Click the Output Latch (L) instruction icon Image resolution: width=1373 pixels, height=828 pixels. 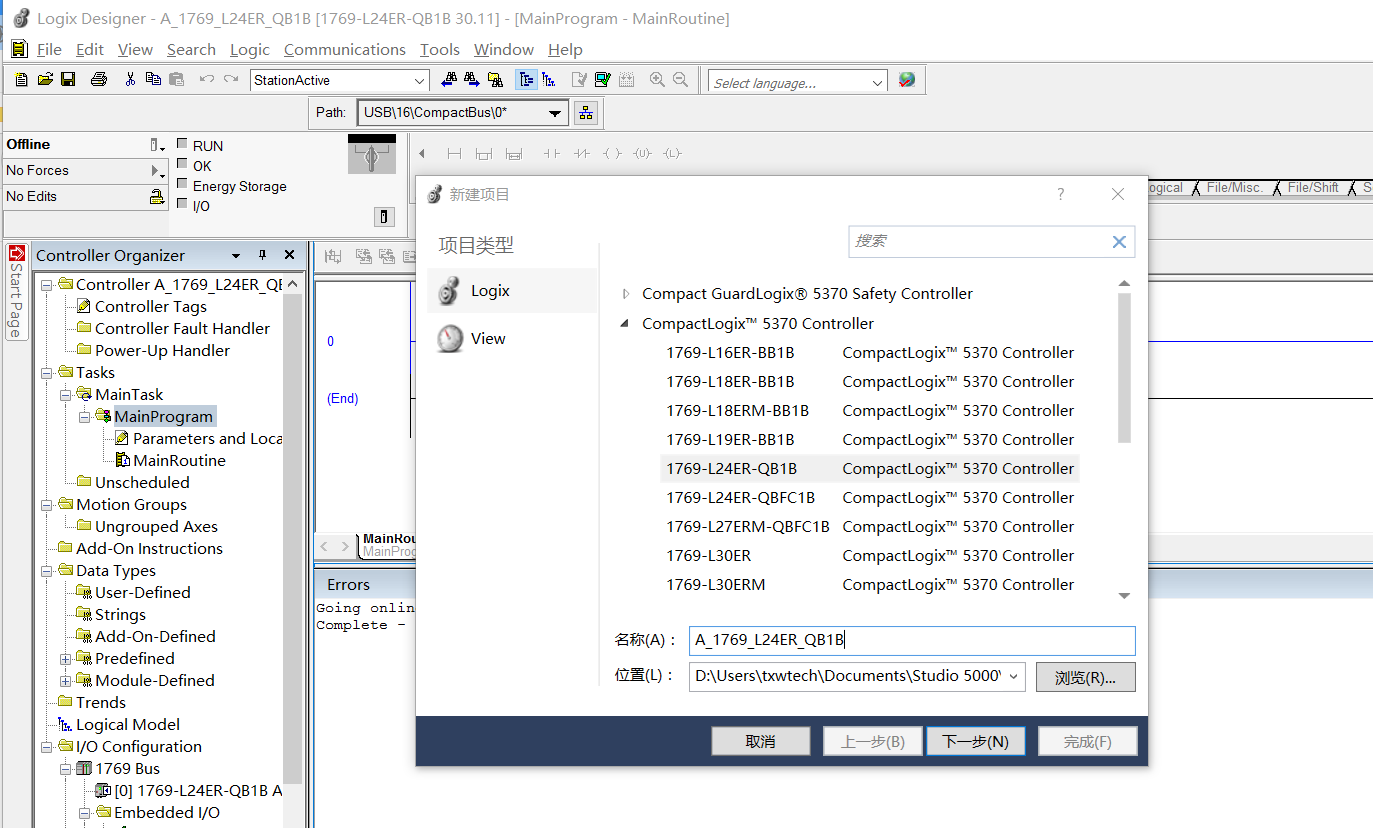672,154
